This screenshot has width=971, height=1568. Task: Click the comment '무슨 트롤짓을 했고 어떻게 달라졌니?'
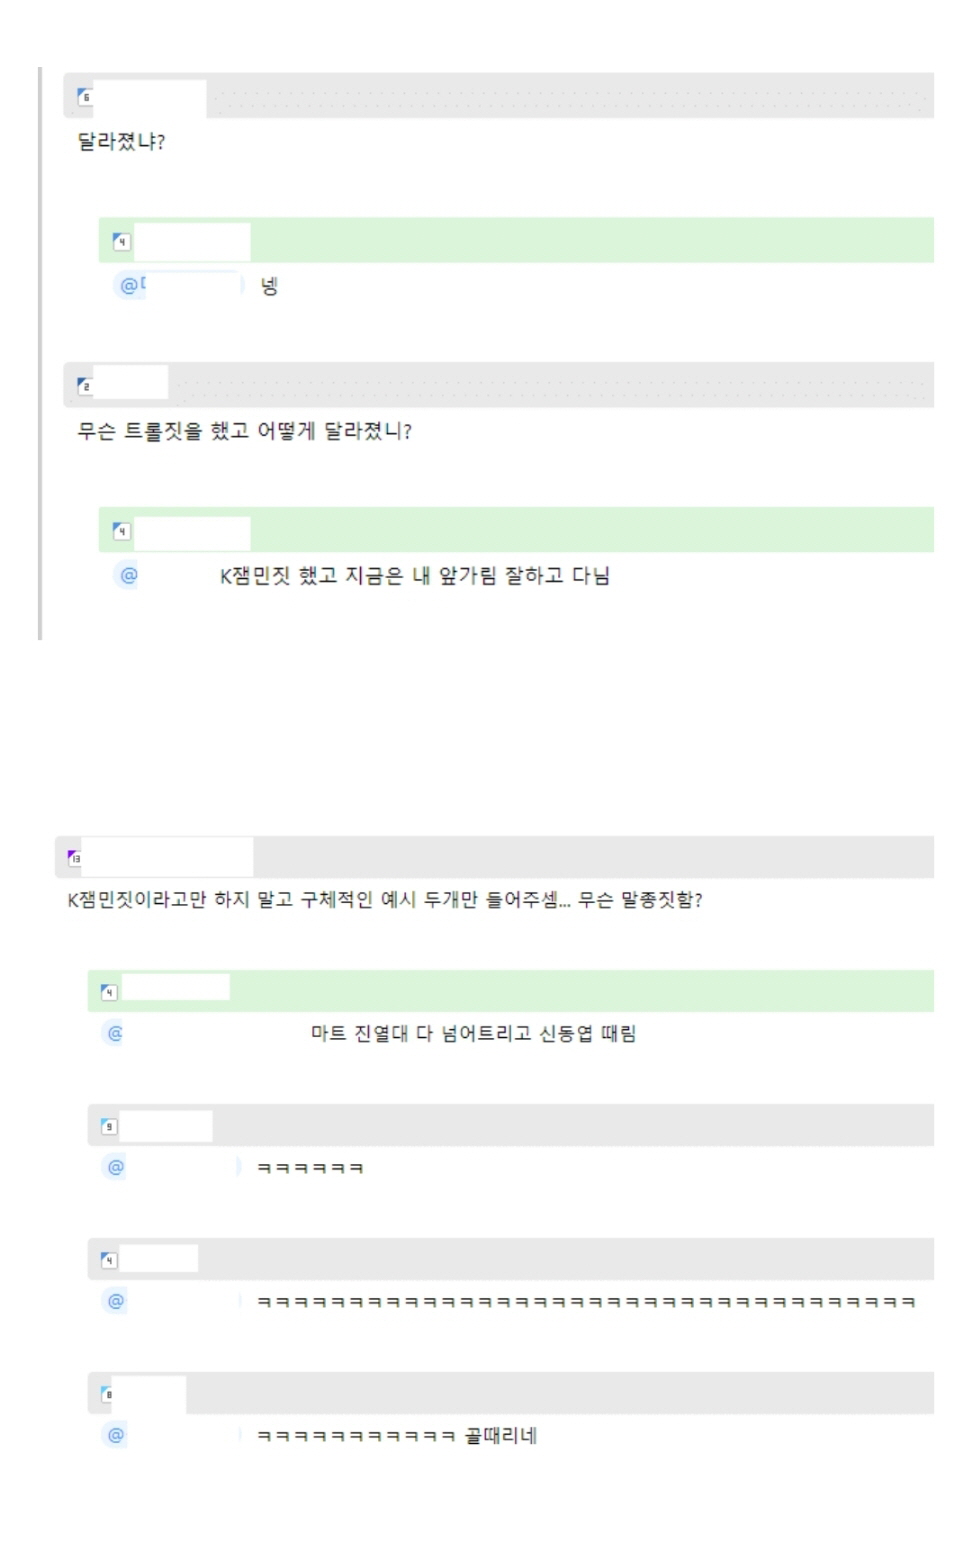click(x=244, y=432)
